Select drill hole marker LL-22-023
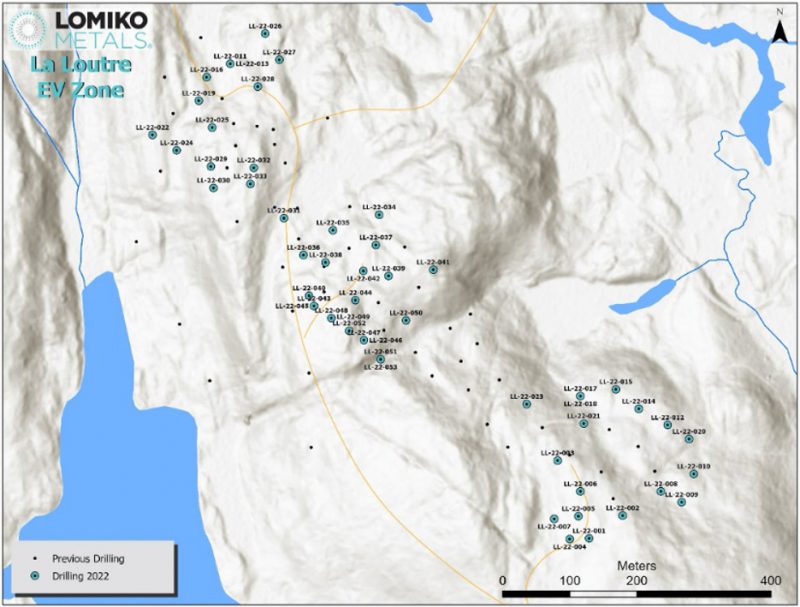This screenshot has width=800, height=607. coord(527,404)
